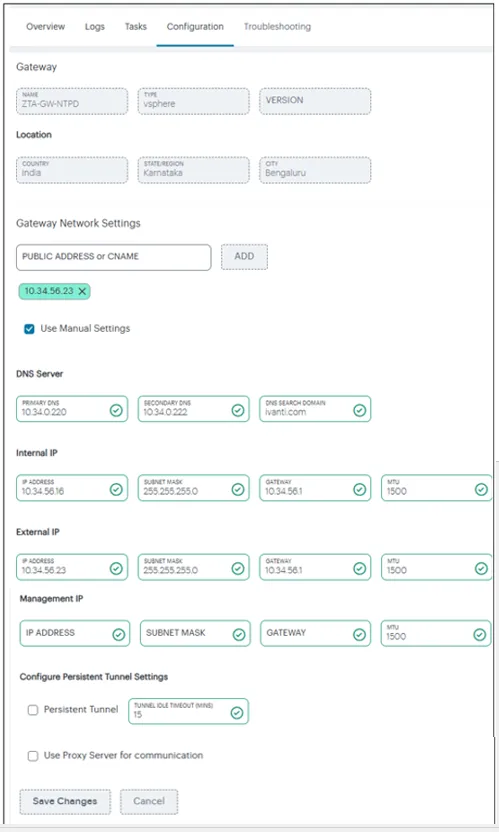Click the Management subnet mask checkmark icon
Image resolution: width=499 pixels, height=832 pixels.
click(239, 635)
